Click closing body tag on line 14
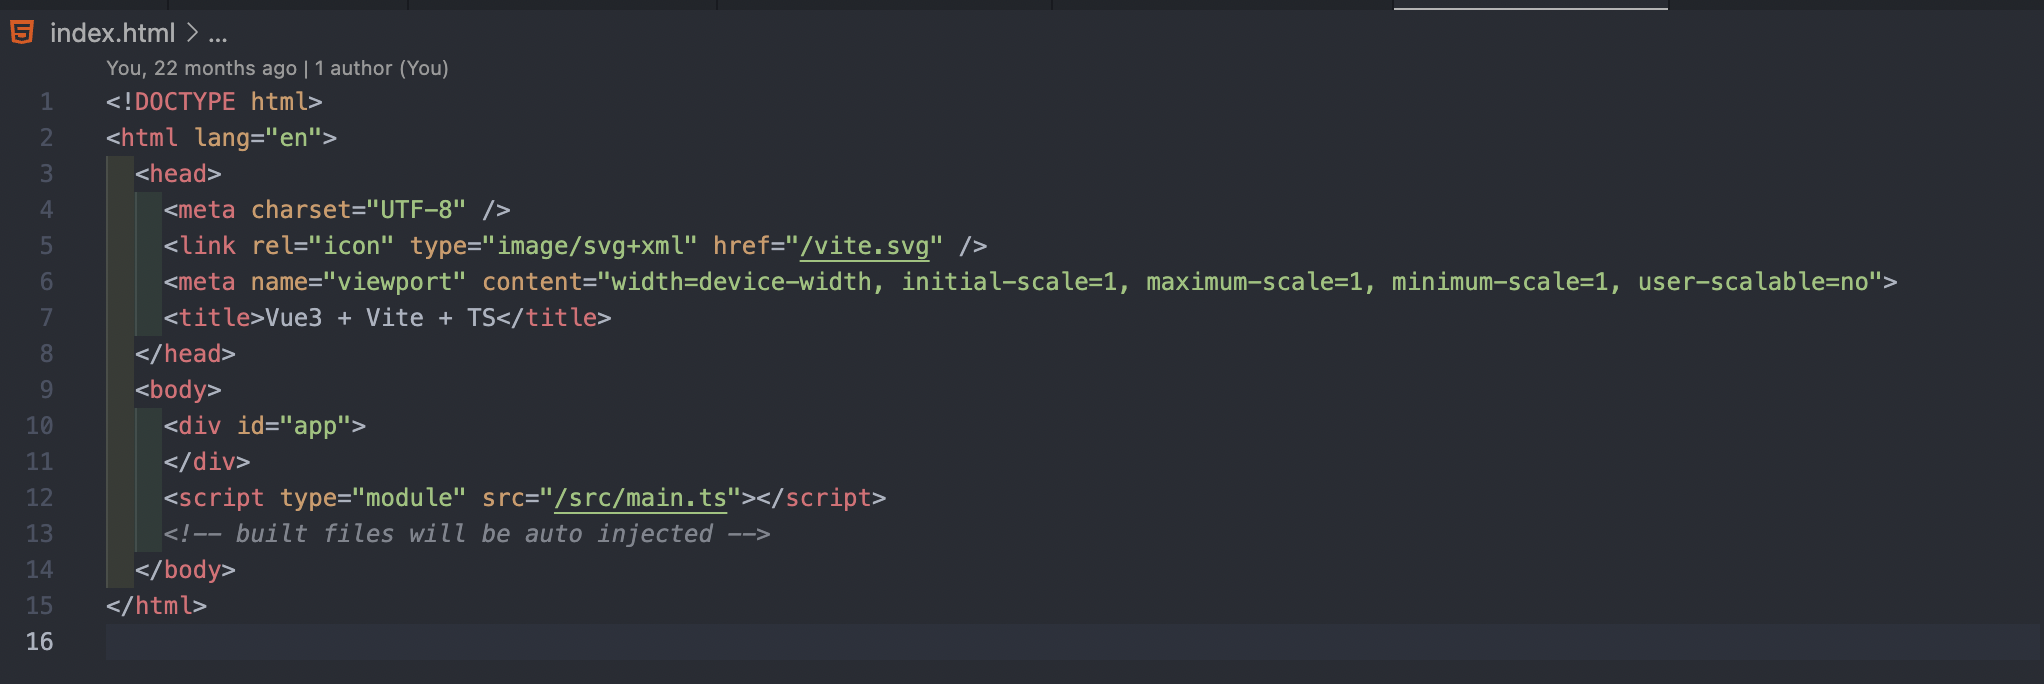Image resolution: width=2044 pixels, height=684 pixels. 185,570
